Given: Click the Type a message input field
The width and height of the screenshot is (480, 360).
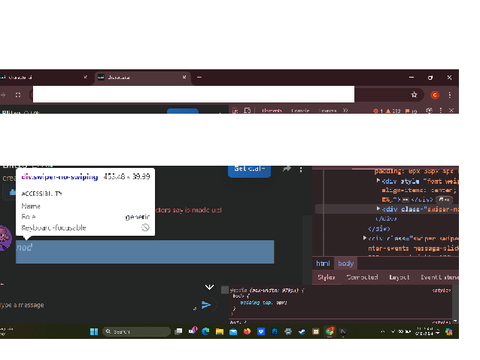Looking at the screenshot, I should (x=97, y=305).
